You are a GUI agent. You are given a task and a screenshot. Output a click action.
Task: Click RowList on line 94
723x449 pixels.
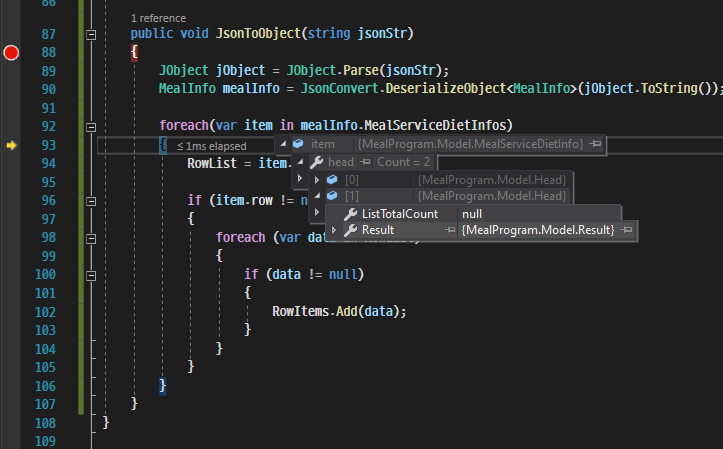pos(212,163)
